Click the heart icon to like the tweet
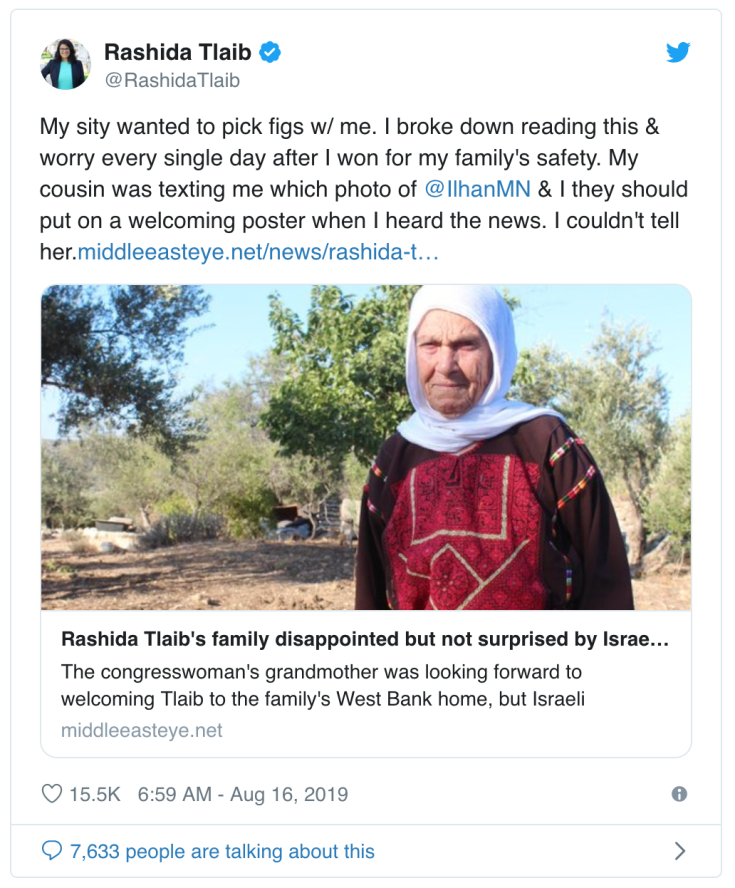This screenshot has height=888, width=735. pyautogui.click(x=51, y=795)
